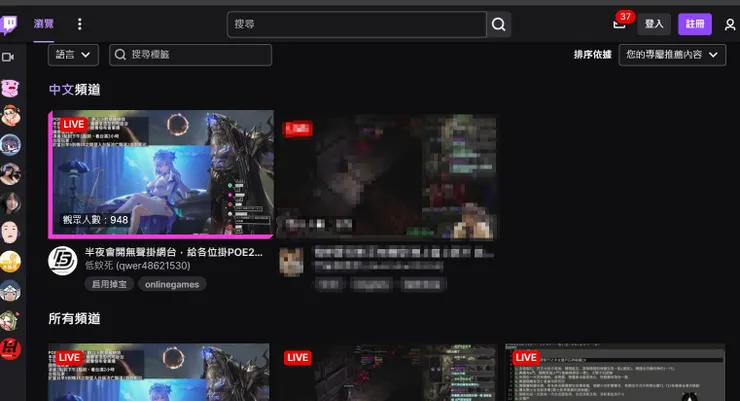Viewport: 740px width, 401px height.
Task: Open the purple-haired anime avatar channel
Action: (10, 145)
